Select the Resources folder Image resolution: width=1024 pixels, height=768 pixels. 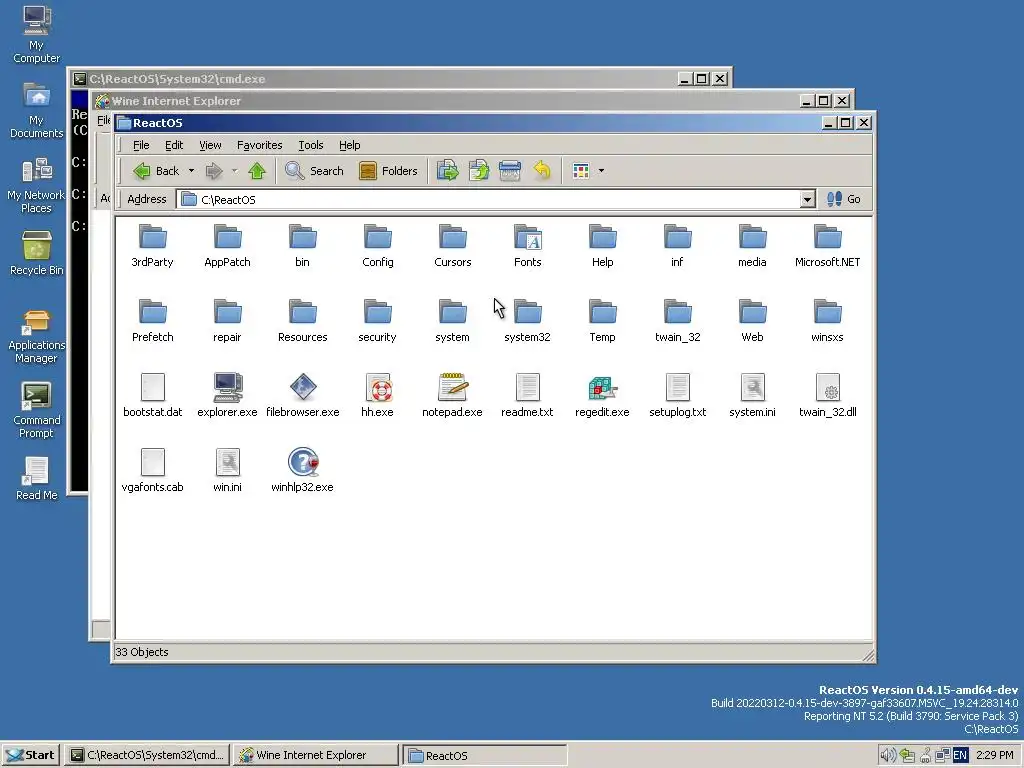coord(302,320)
